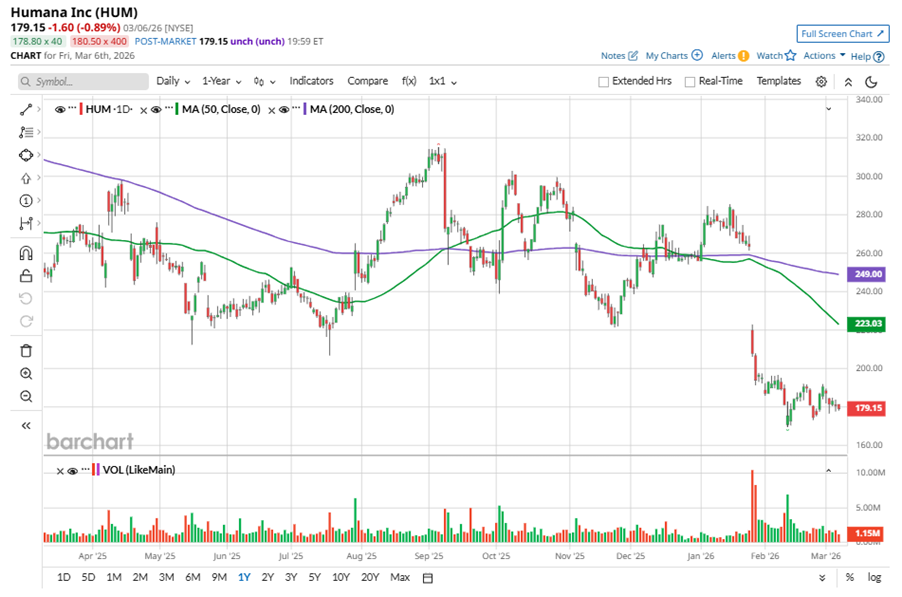Open the Compare menu
Viewport: 902px width, 597px height.
pos(367,81)
